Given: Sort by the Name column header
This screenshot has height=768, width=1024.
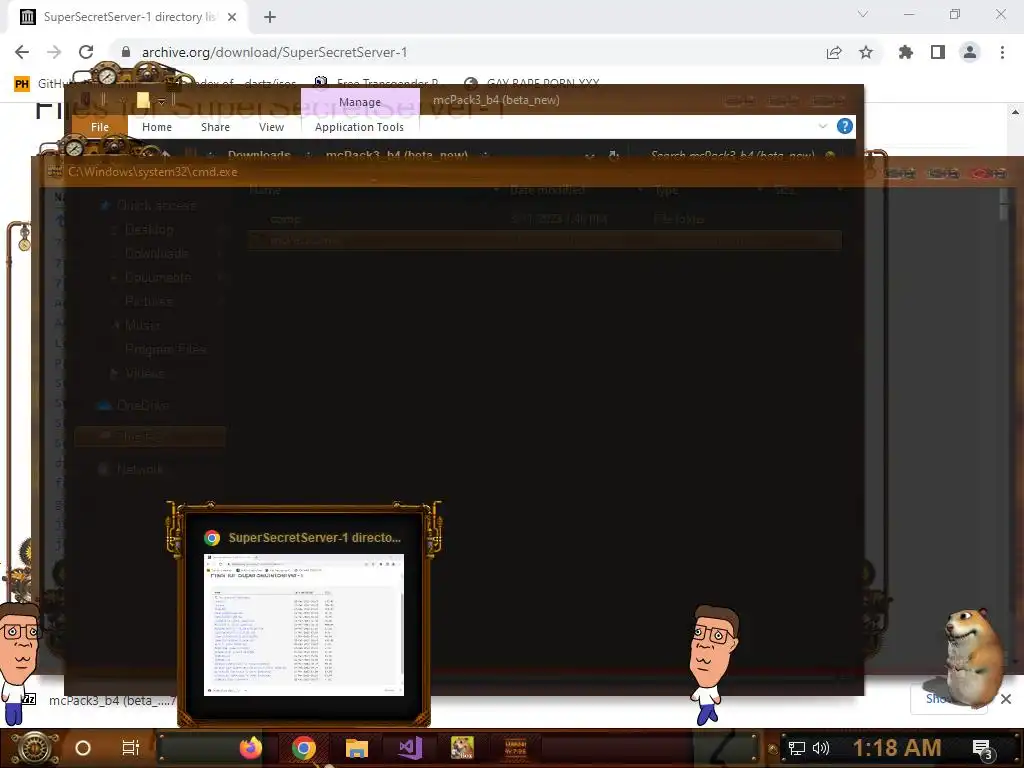Looking at the screenshot, I should point(264,190).
